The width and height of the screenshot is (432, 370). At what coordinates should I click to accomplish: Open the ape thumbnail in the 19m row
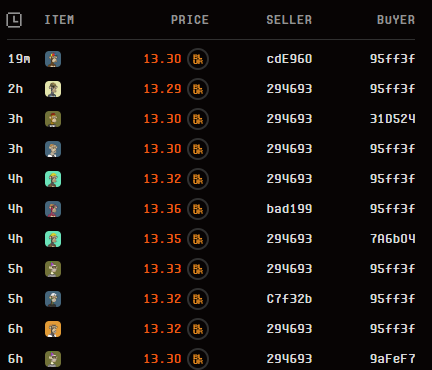tap(53, 59)
